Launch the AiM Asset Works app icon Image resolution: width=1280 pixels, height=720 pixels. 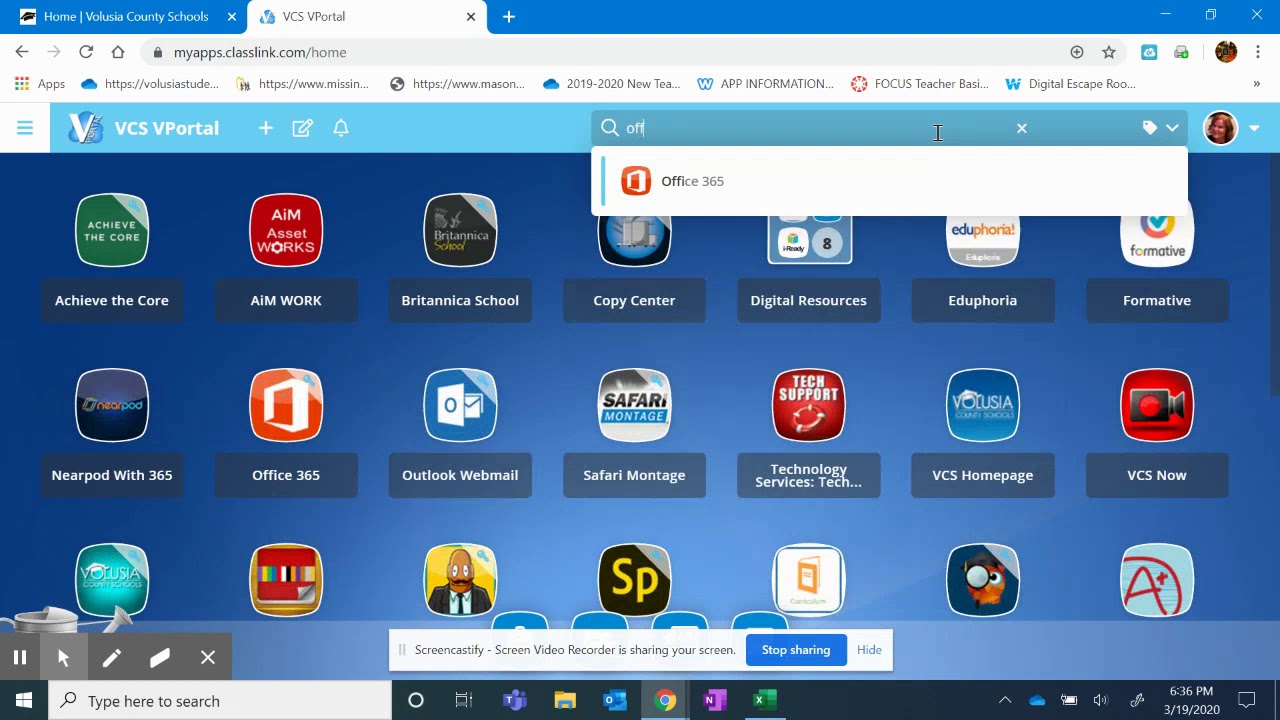[x=286, y=230]
